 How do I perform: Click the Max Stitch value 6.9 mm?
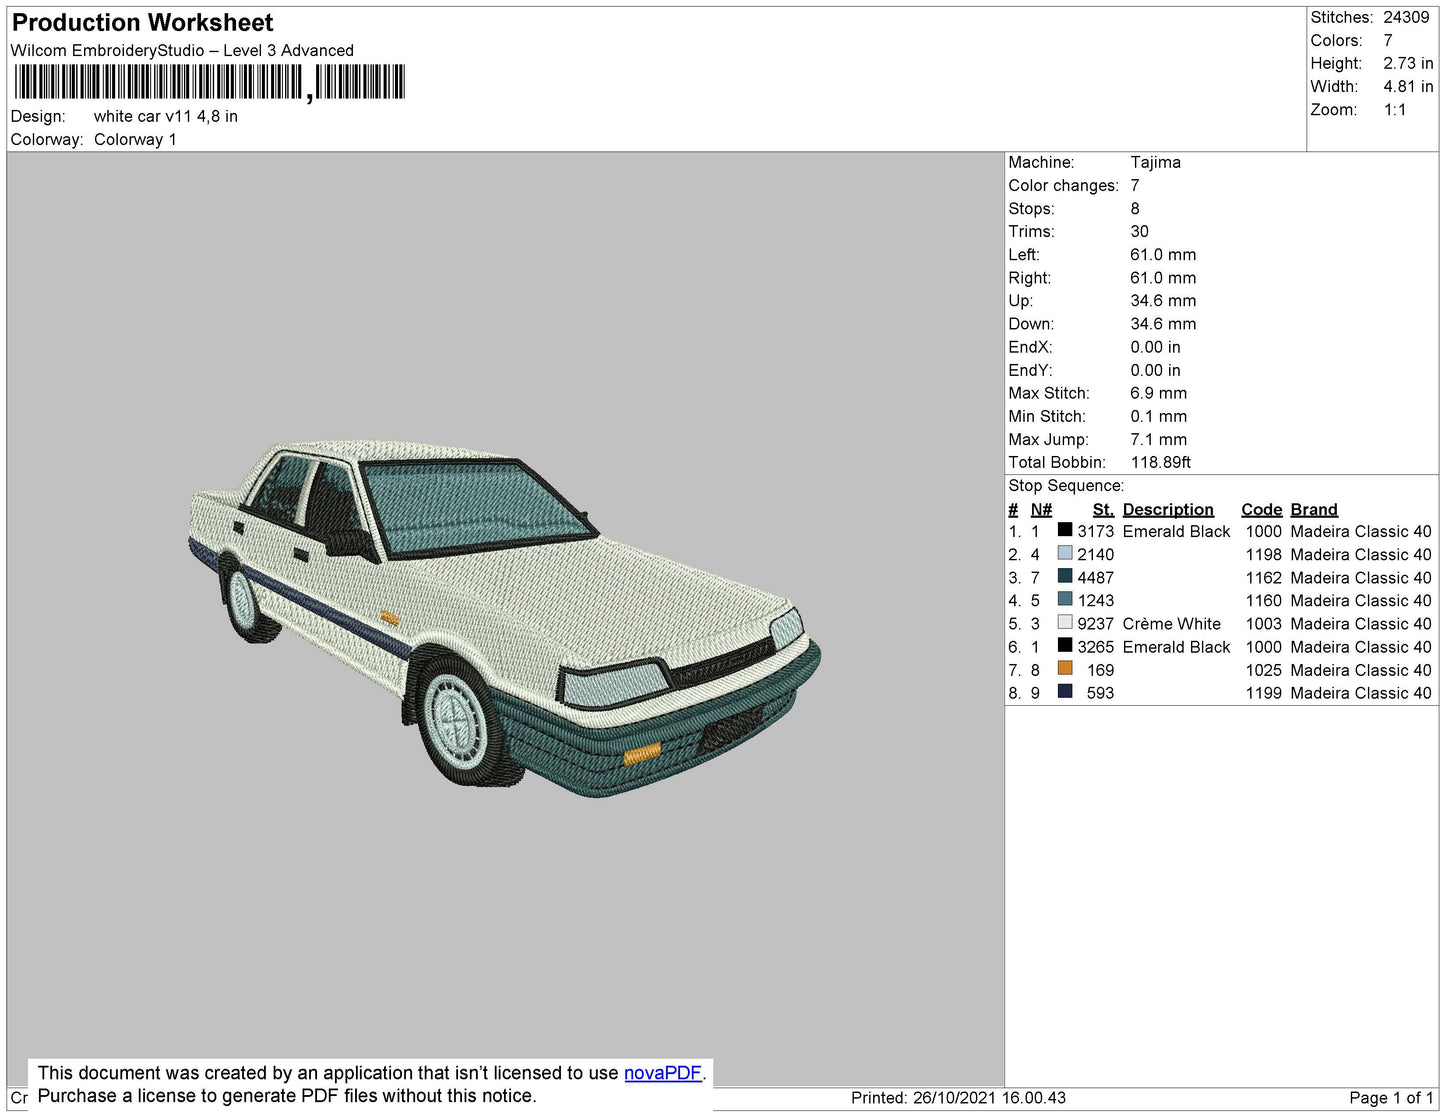[x=1158, y=393]
